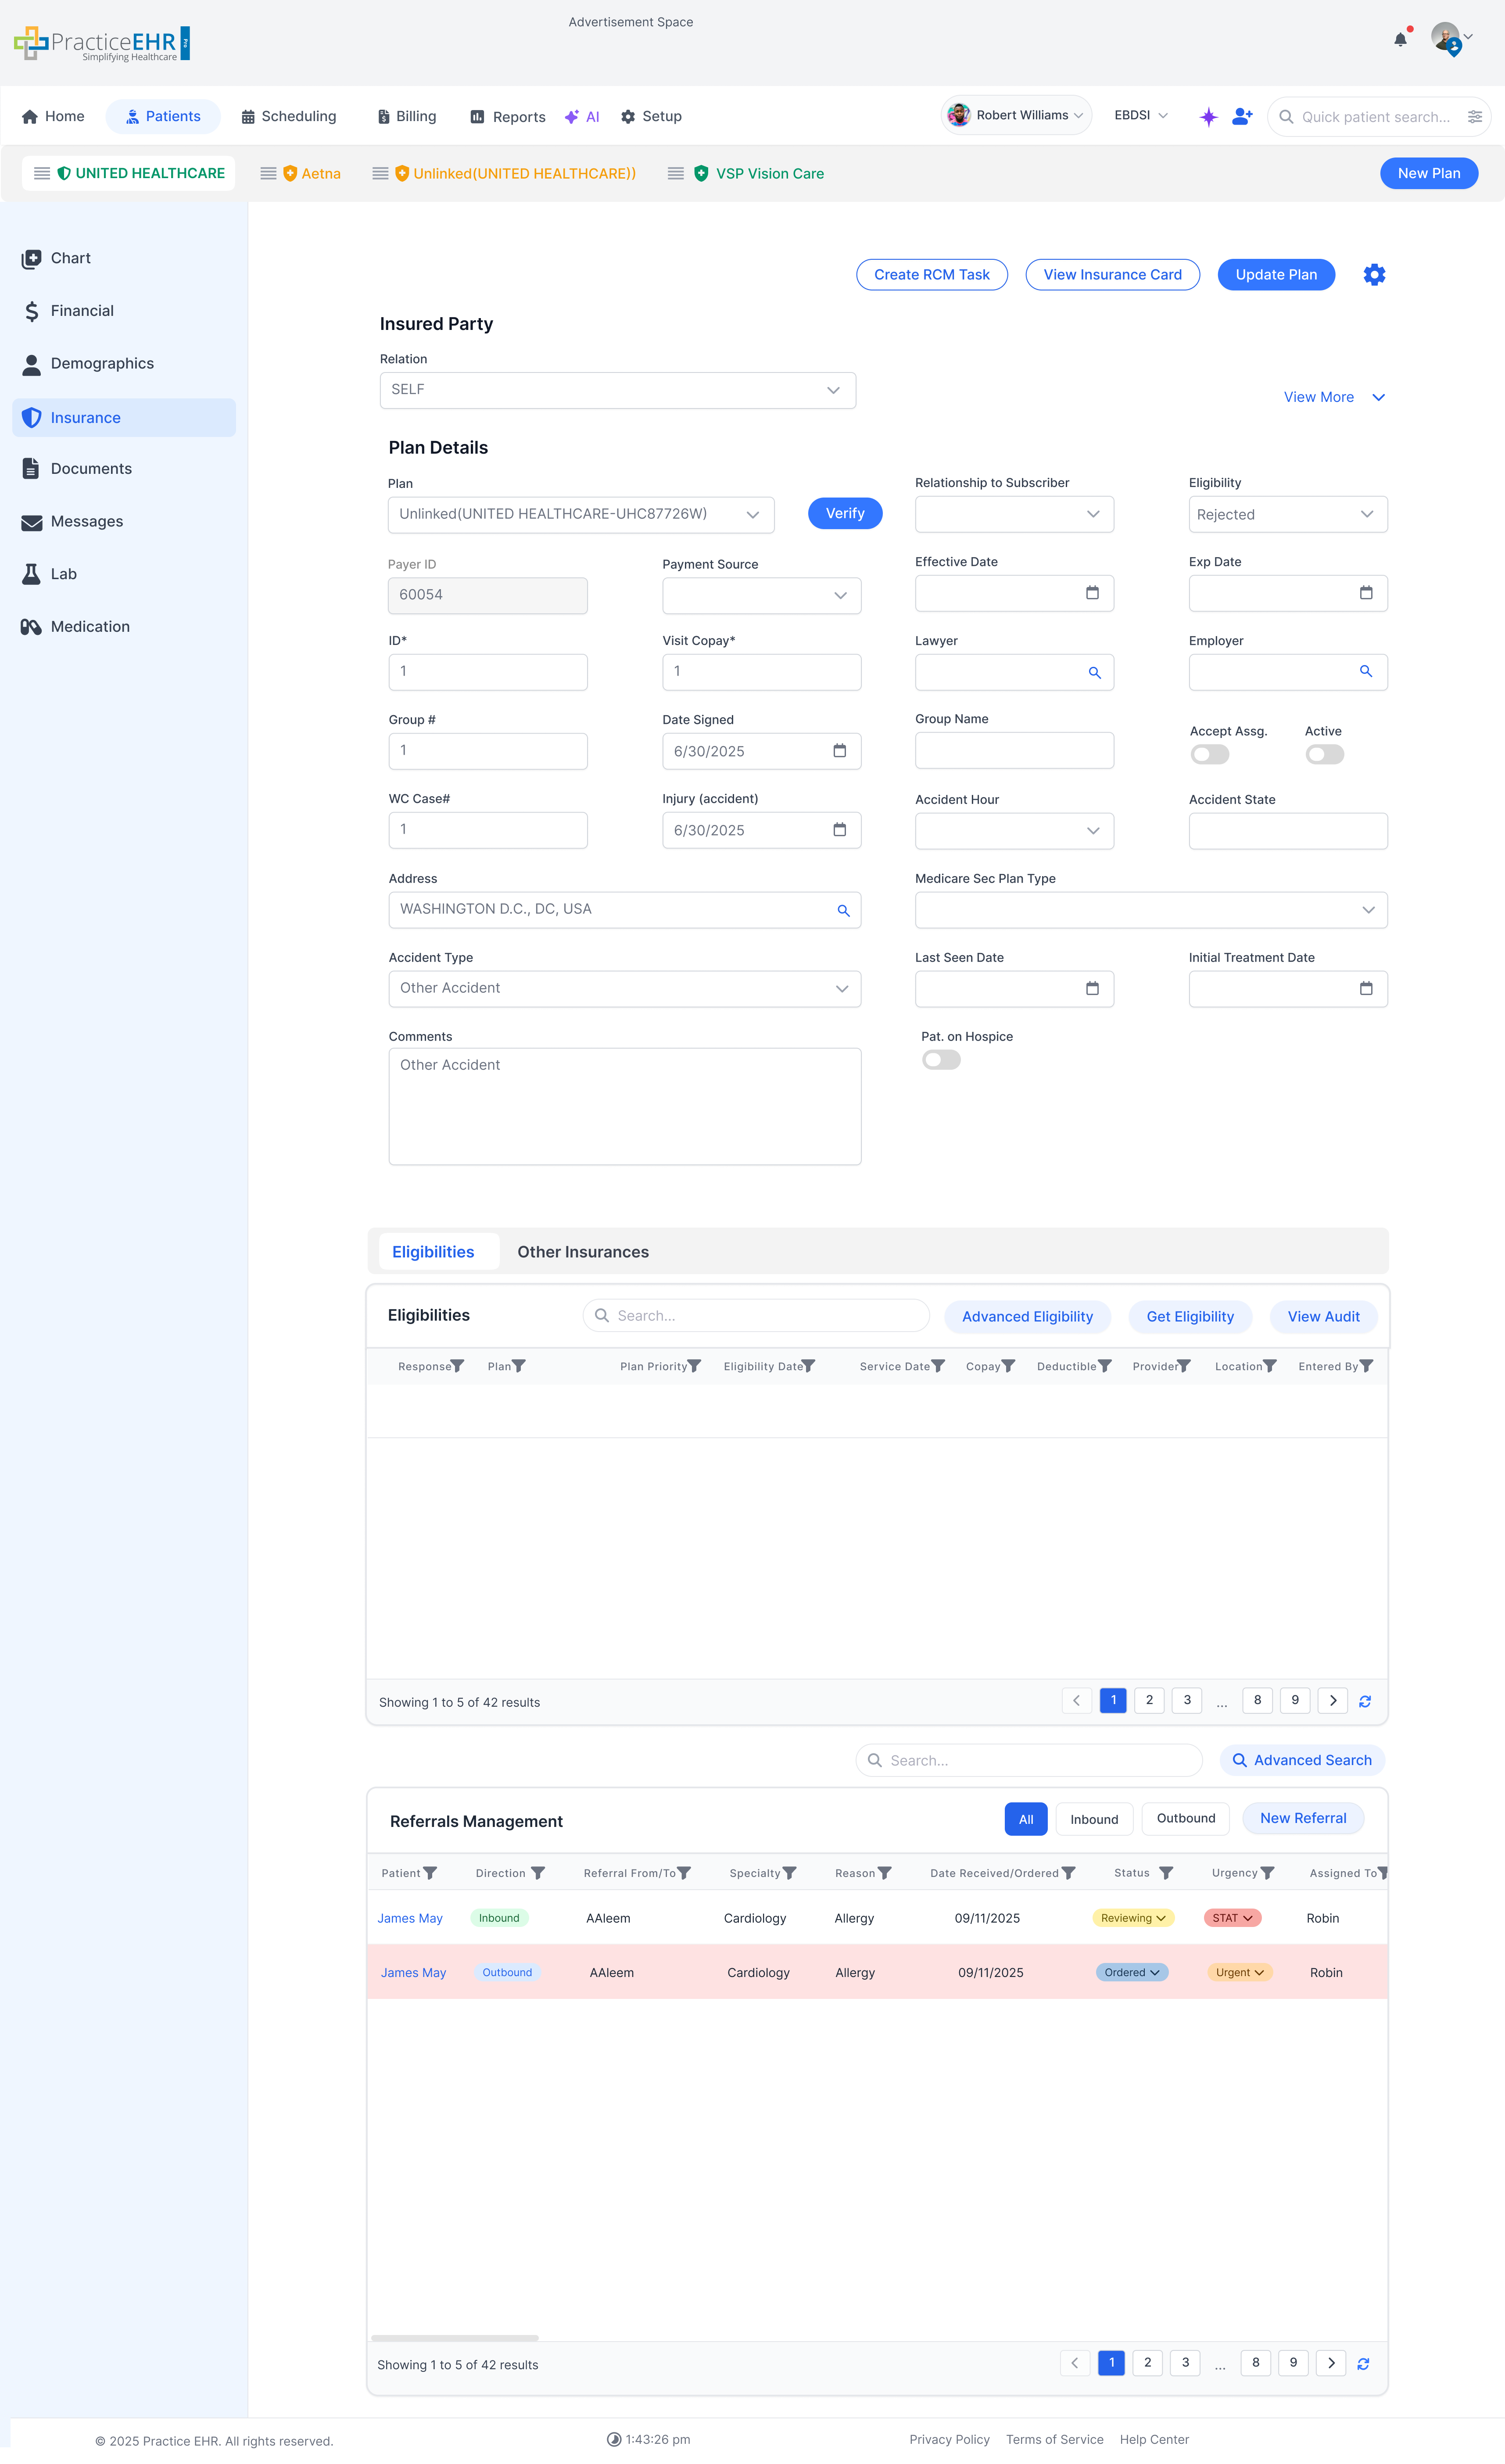Click the Lawyer field search icon
Screen dimensions: 1505x2464
point(1094,673)
